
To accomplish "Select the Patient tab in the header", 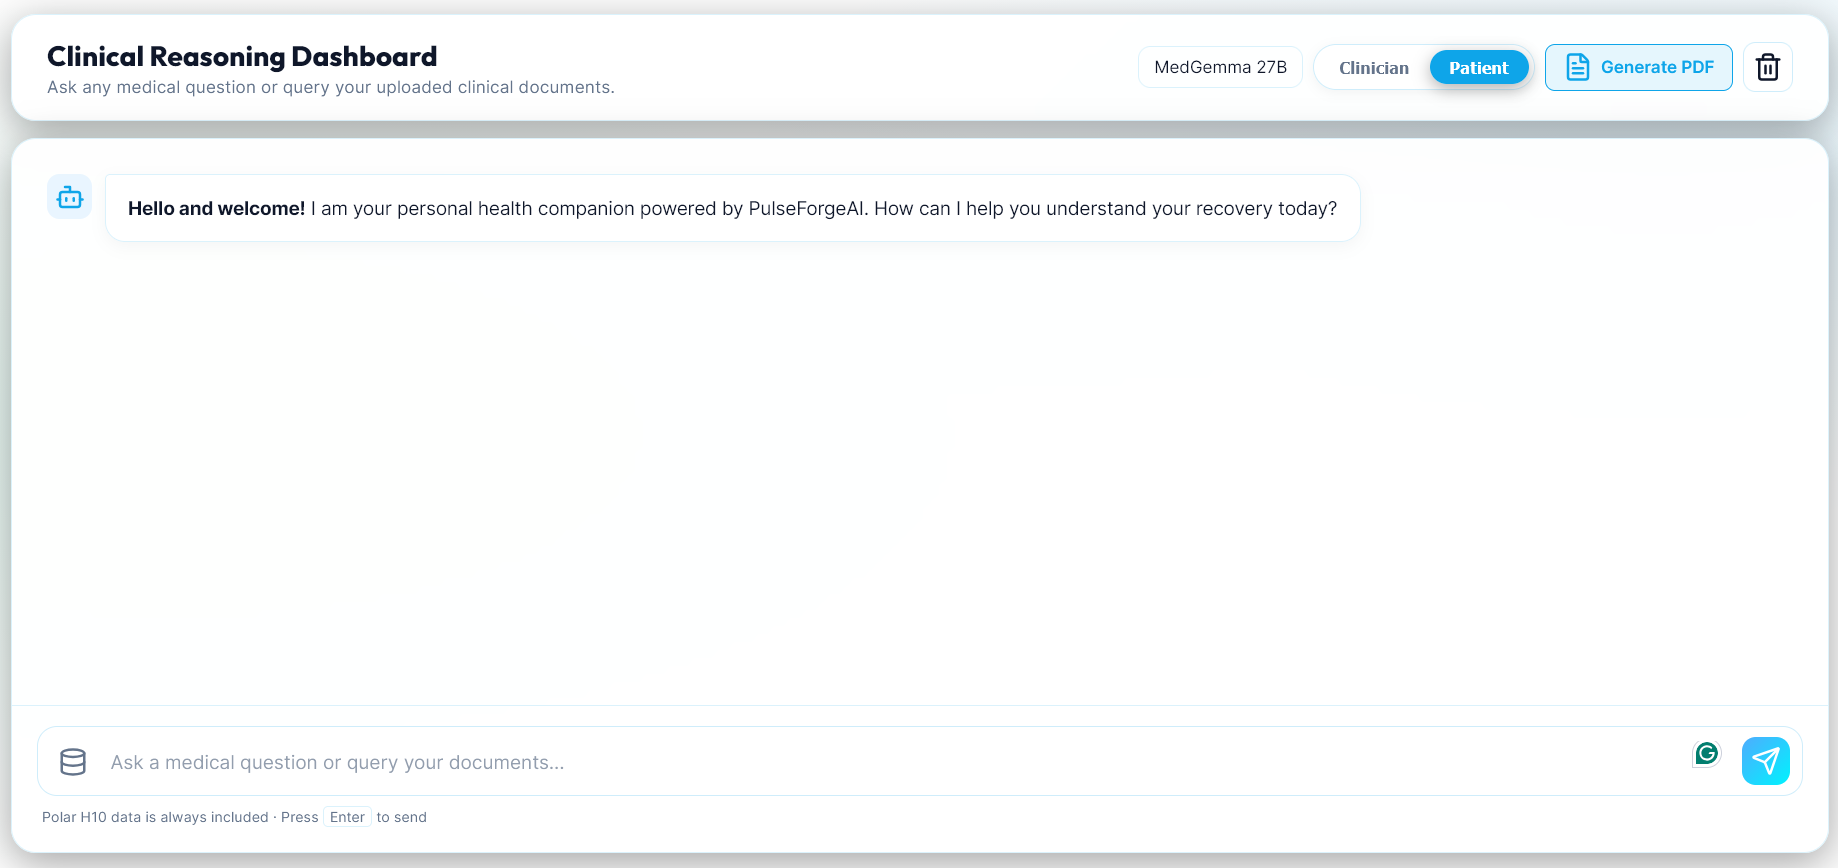I will pyautogui.click(x=1479, y=67).
